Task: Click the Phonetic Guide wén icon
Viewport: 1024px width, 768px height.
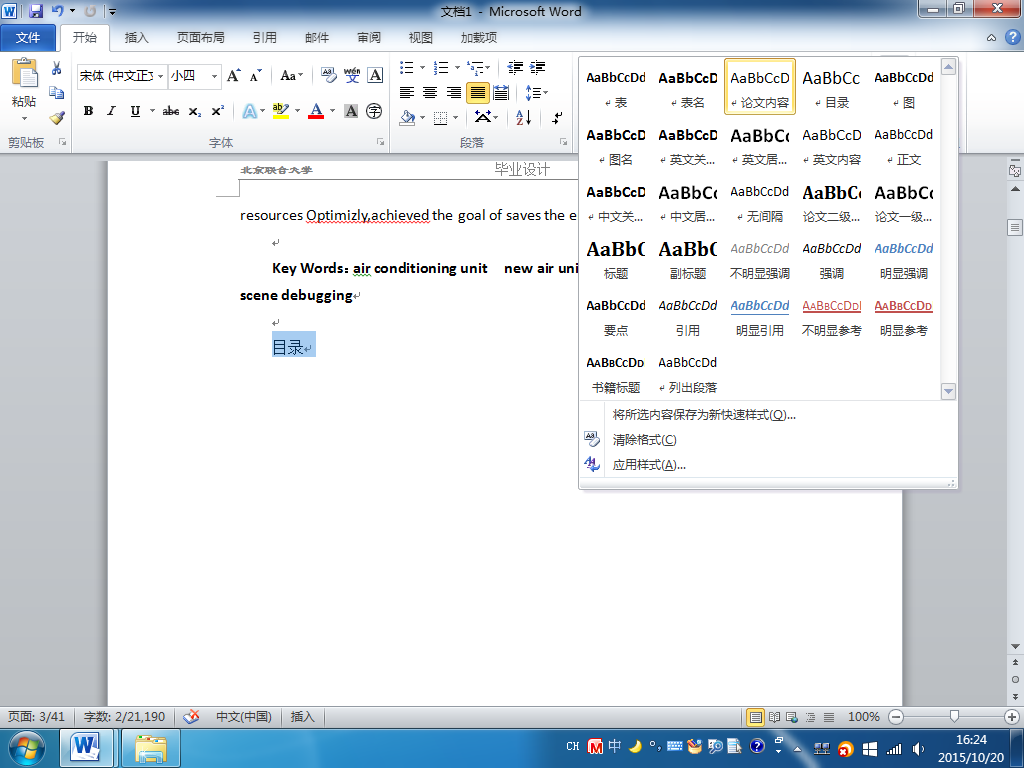Action: 352,76
